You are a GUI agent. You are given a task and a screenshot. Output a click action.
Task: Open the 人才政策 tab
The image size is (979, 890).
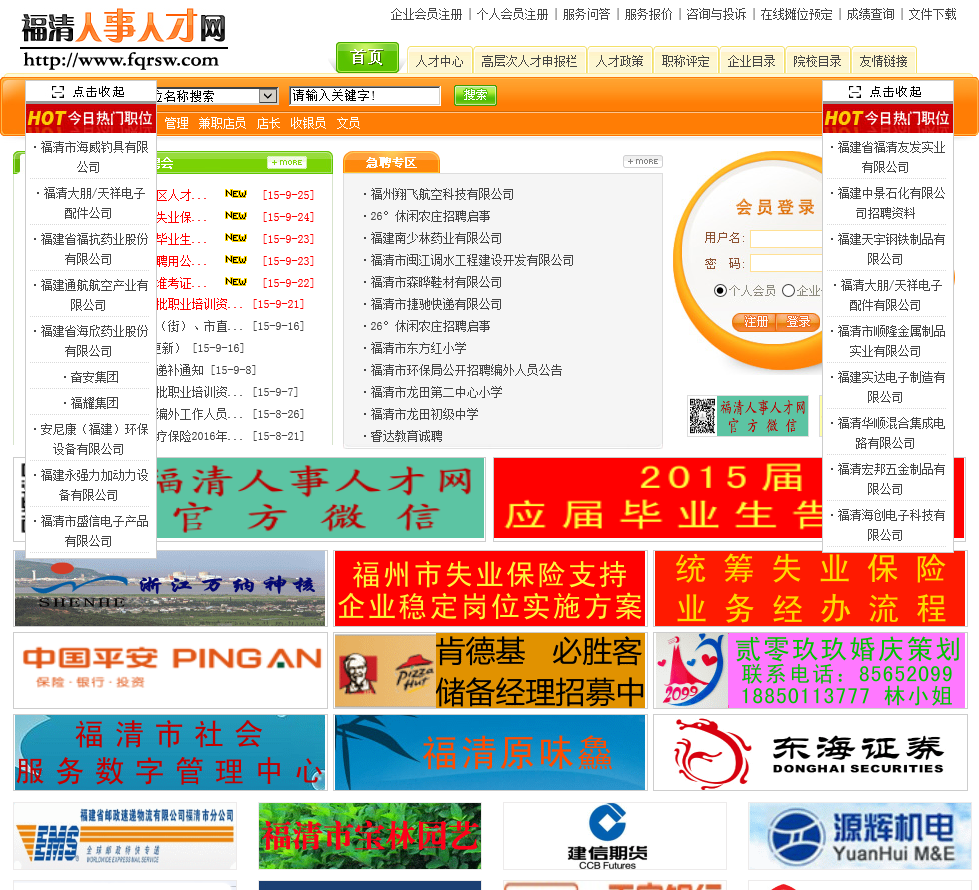(619, 61)
